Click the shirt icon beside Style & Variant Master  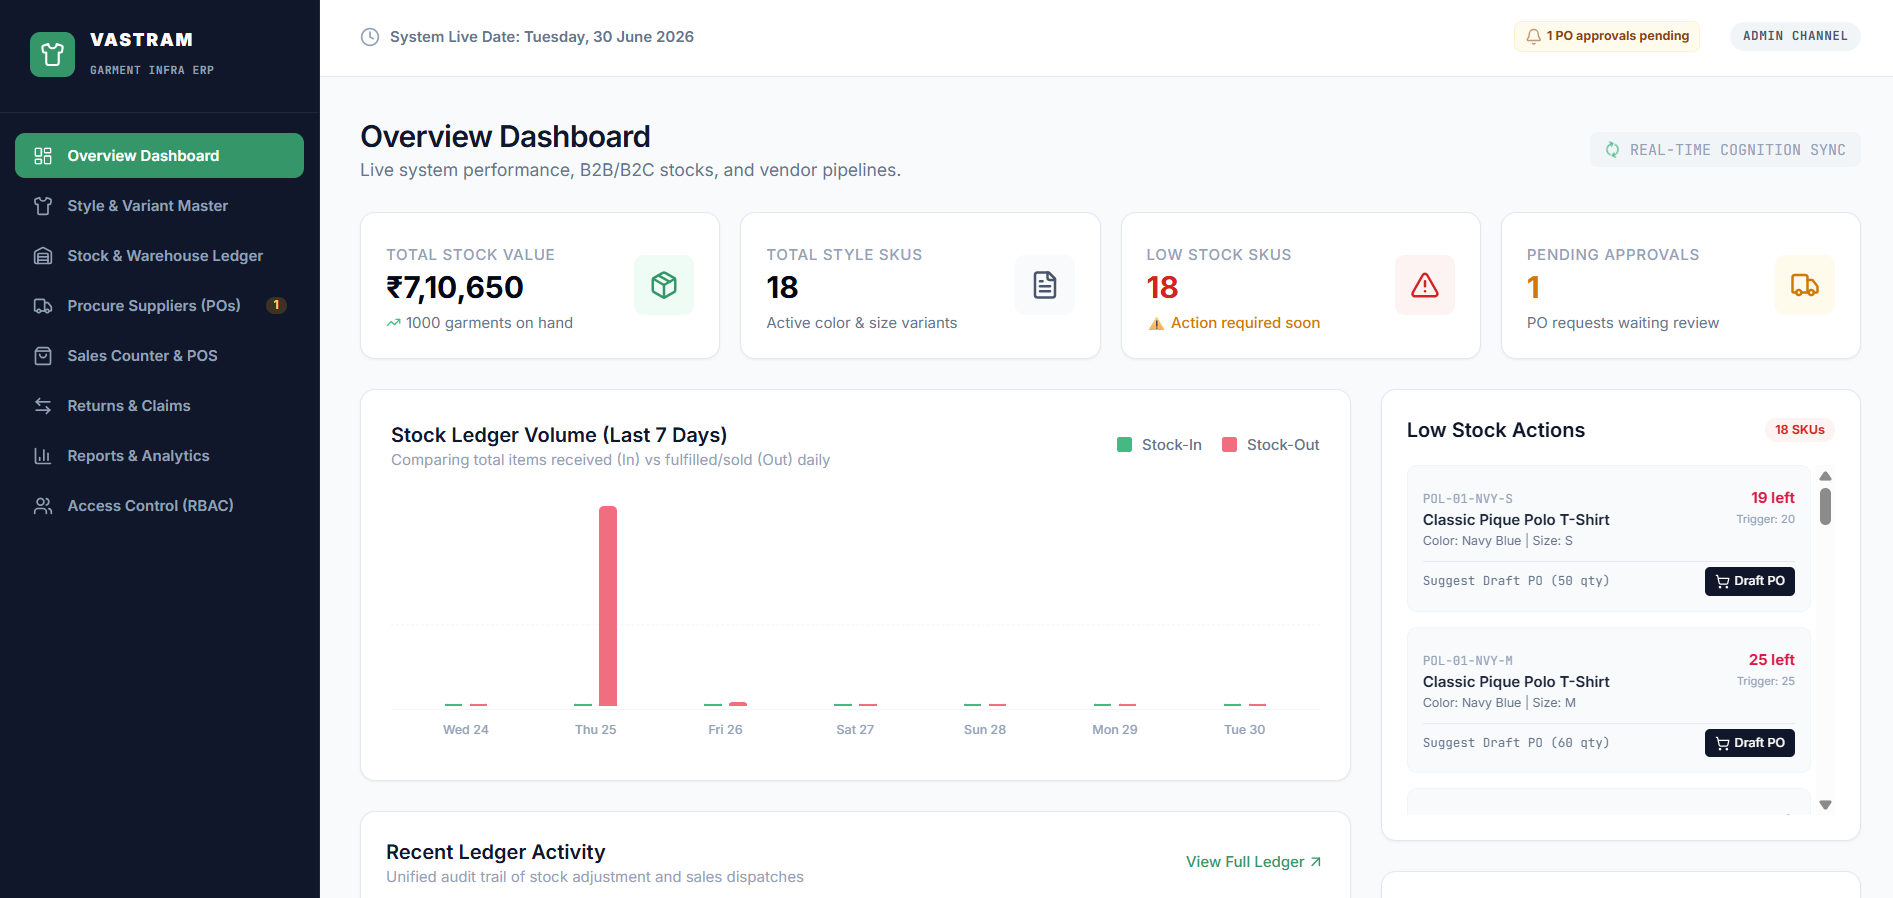click(43, 206)
